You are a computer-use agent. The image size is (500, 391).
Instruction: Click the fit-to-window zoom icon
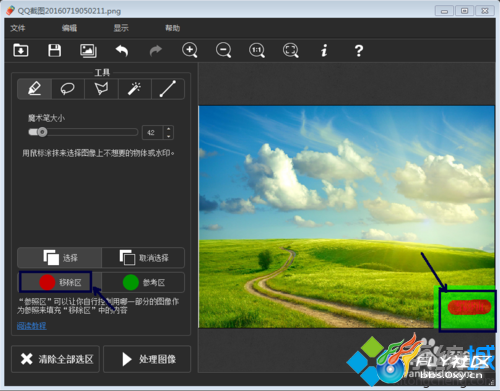(291, 51)
